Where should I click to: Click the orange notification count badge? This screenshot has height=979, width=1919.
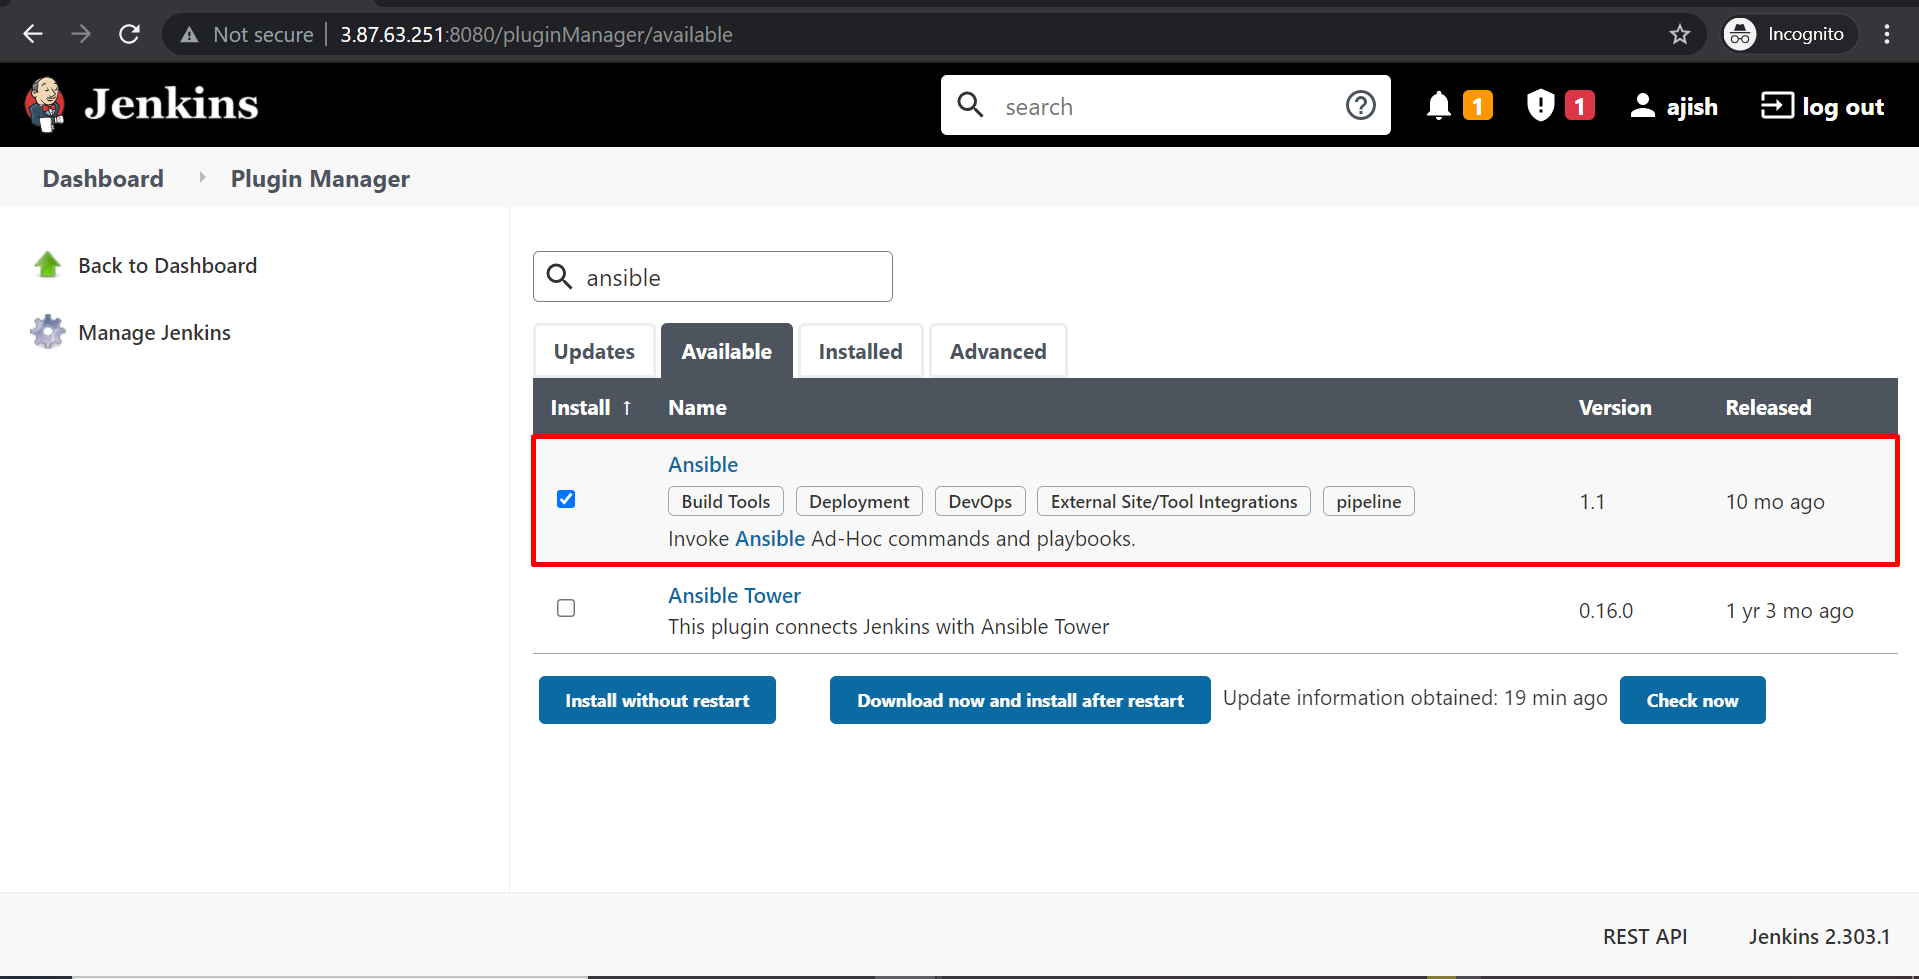pos(1478,105)
